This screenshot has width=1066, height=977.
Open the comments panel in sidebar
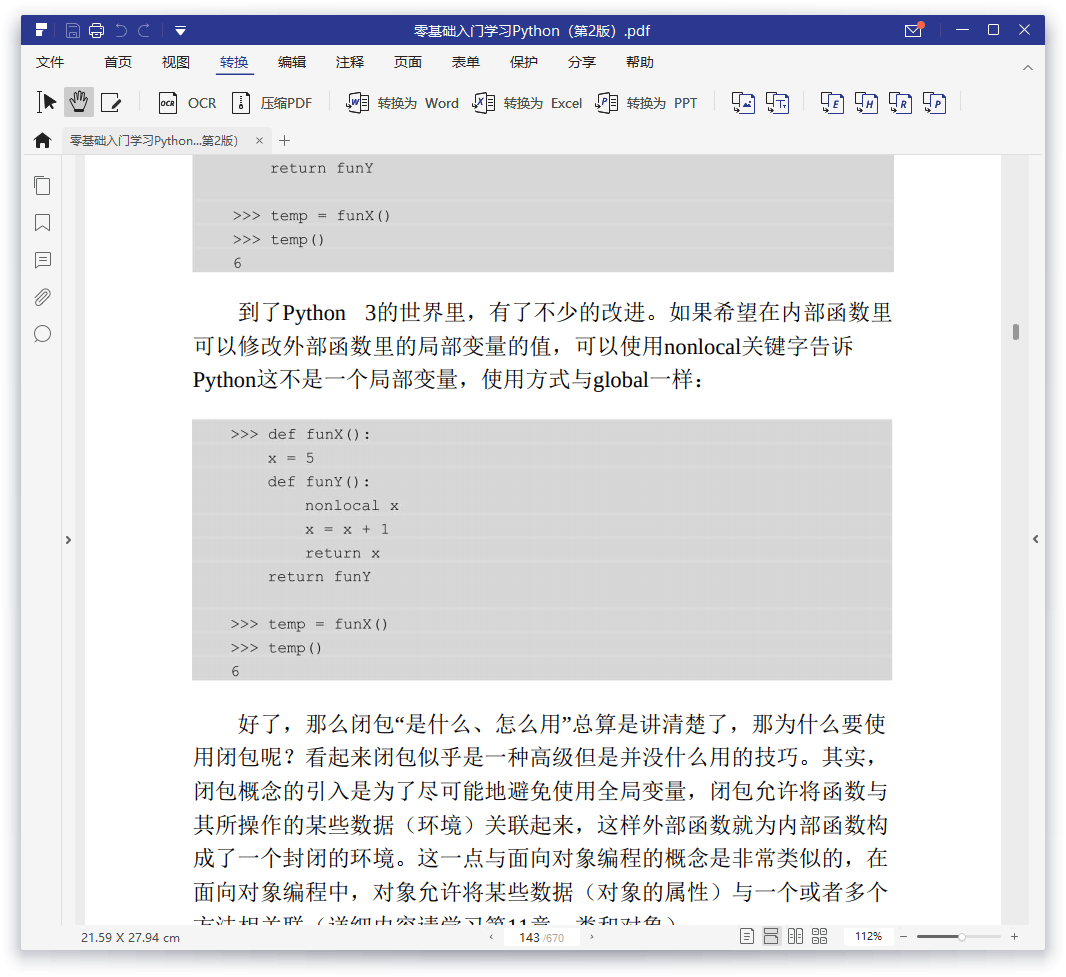pyautogui.click(x=42, y=260)
